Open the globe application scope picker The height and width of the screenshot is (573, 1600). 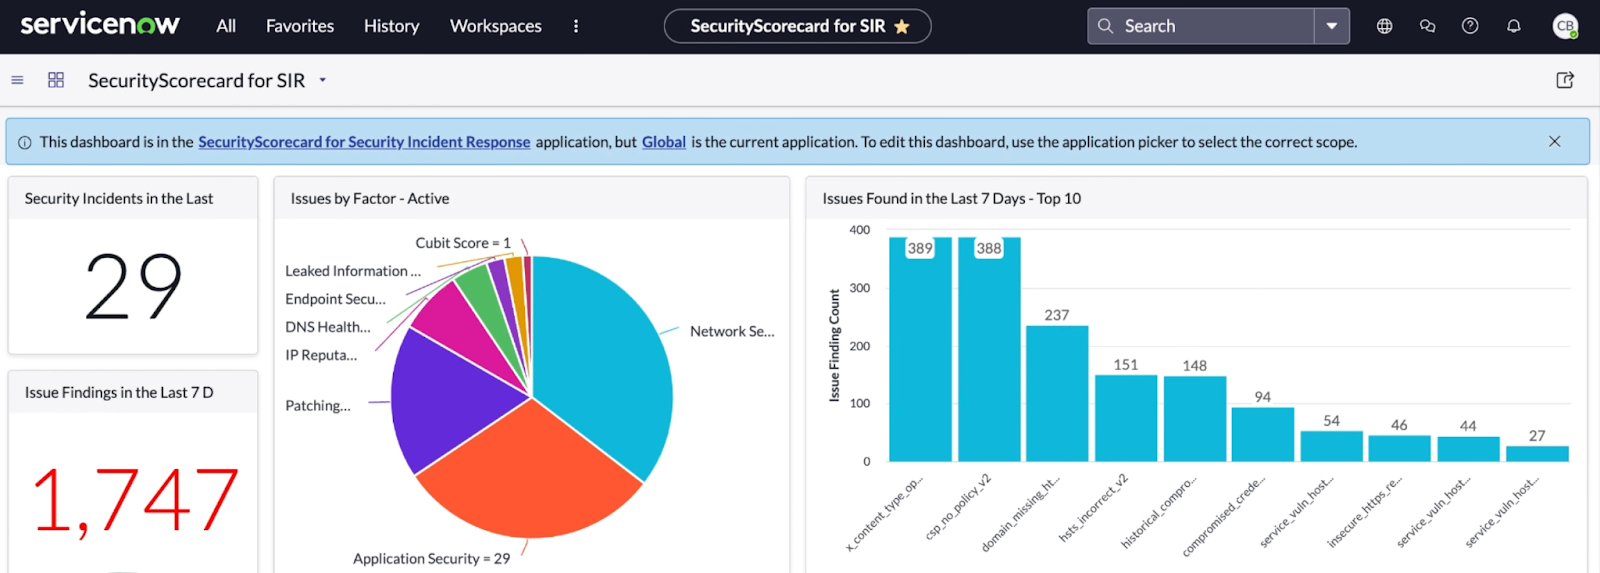(x=1384, y=26)
